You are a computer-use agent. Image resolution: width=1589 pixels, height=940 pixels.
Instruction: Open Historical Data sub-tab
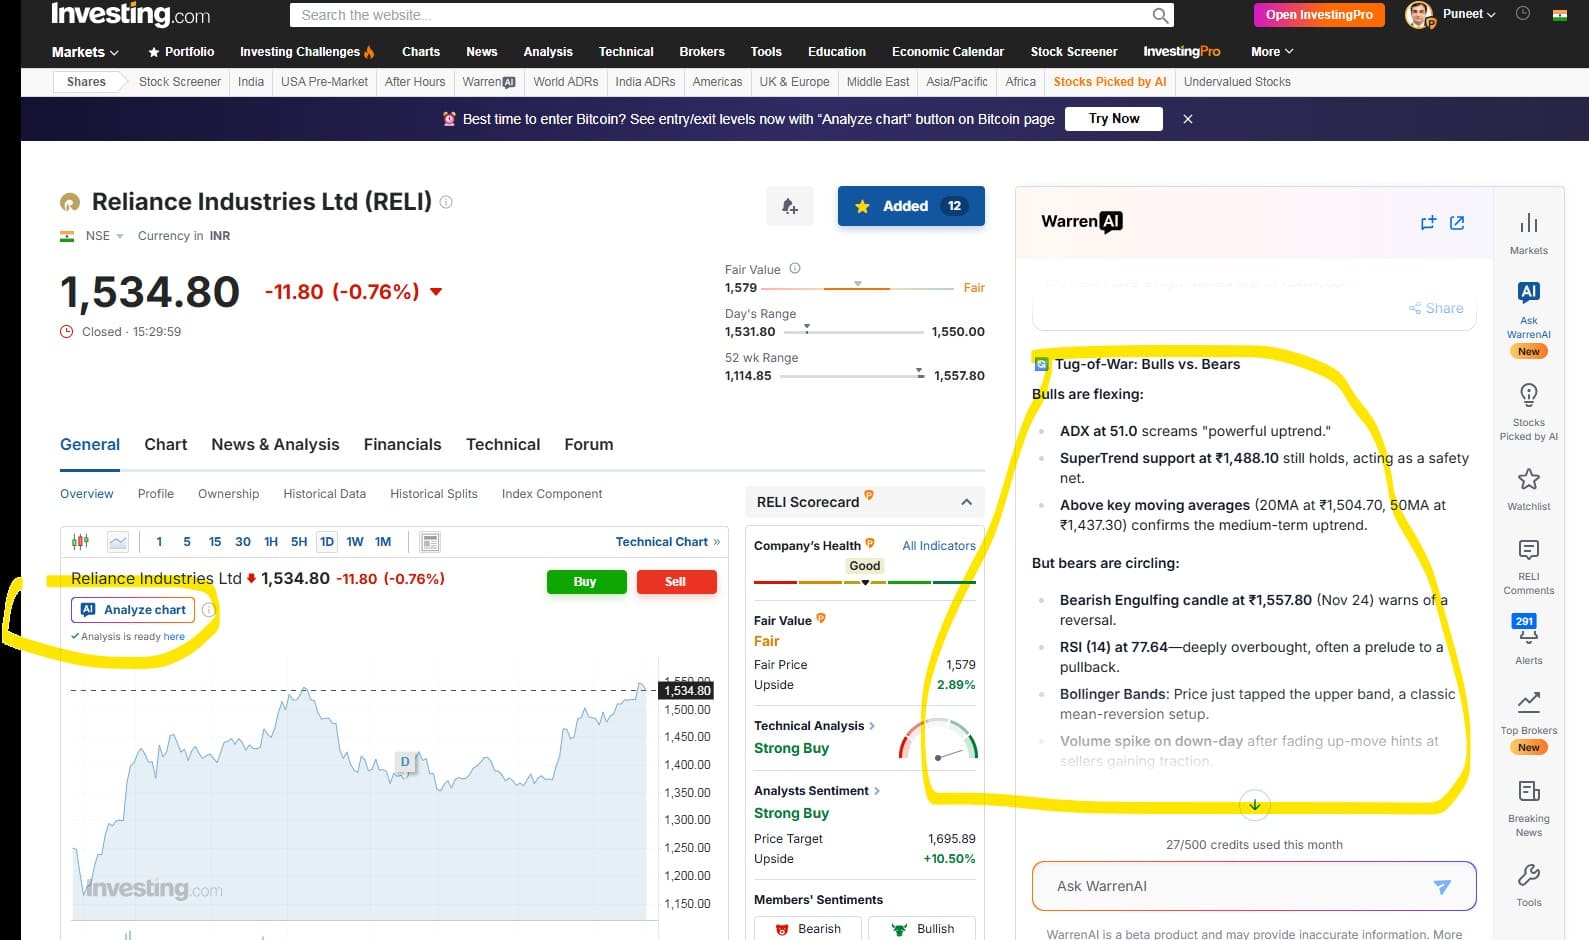click(324, 494)
